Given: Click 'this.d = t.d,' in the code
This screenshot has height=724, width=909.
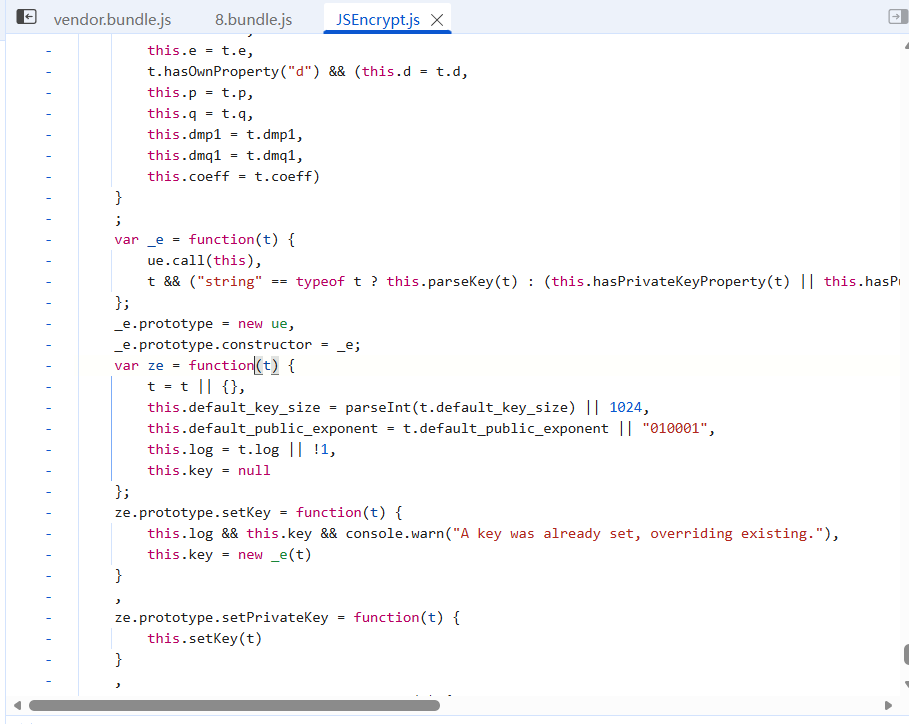Looking at the screenshot, I should tap(415, 71).
